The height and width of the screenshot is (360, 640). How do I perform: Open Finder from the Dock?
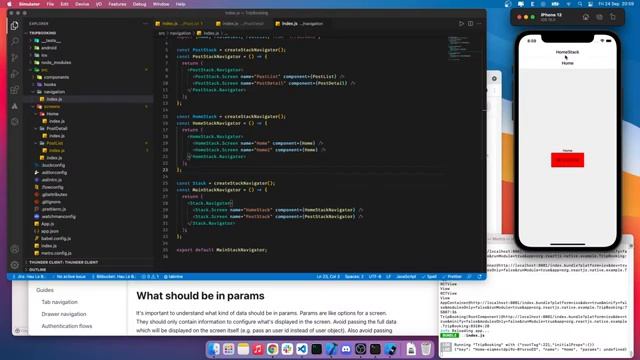(x=213, y=349)
